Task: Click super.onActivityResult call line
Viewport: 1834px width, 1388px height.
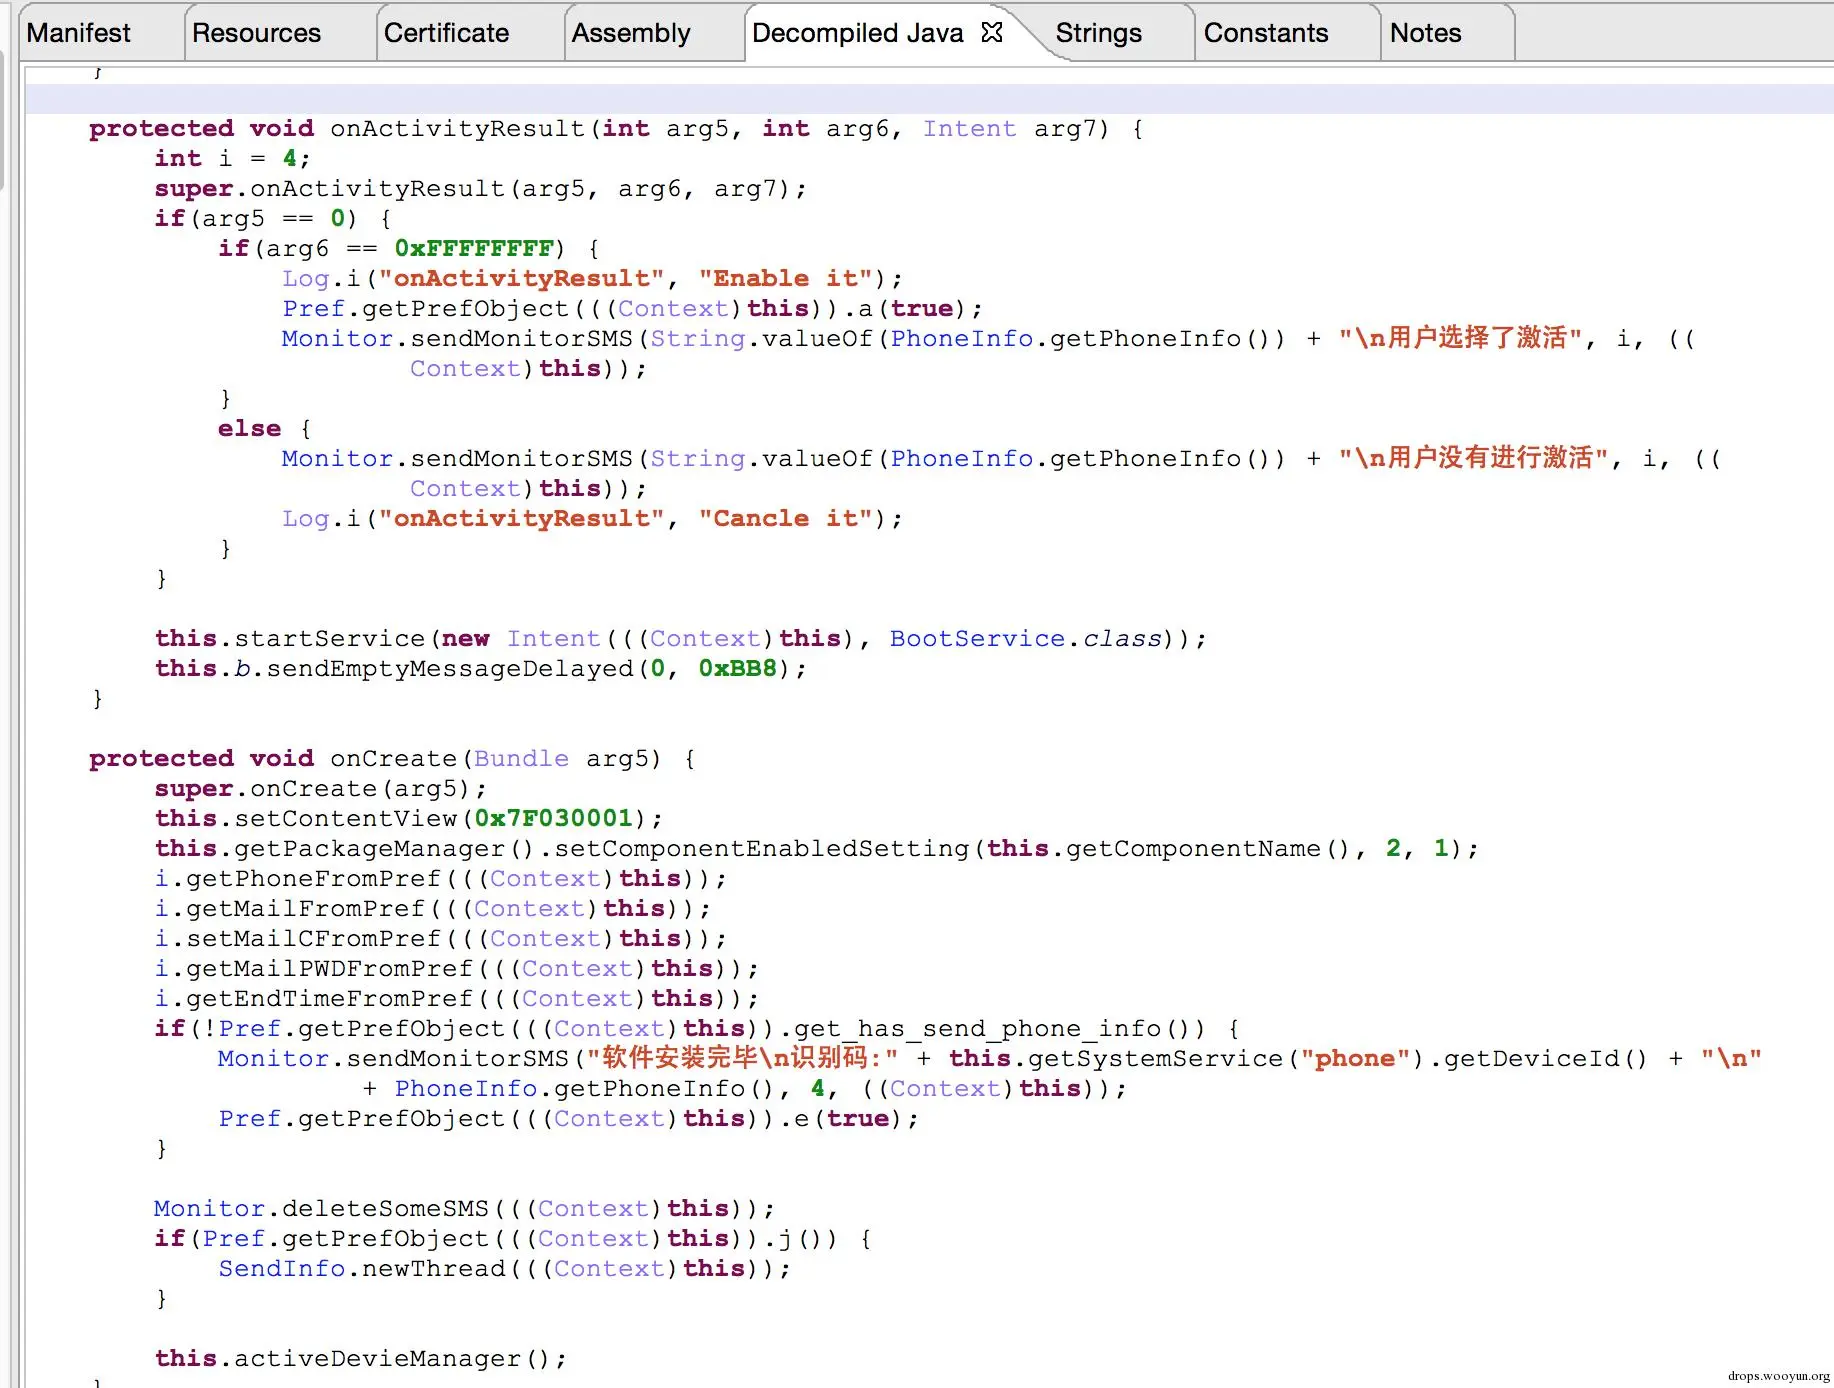Action: pyautogui.click(x=481, y=189)
